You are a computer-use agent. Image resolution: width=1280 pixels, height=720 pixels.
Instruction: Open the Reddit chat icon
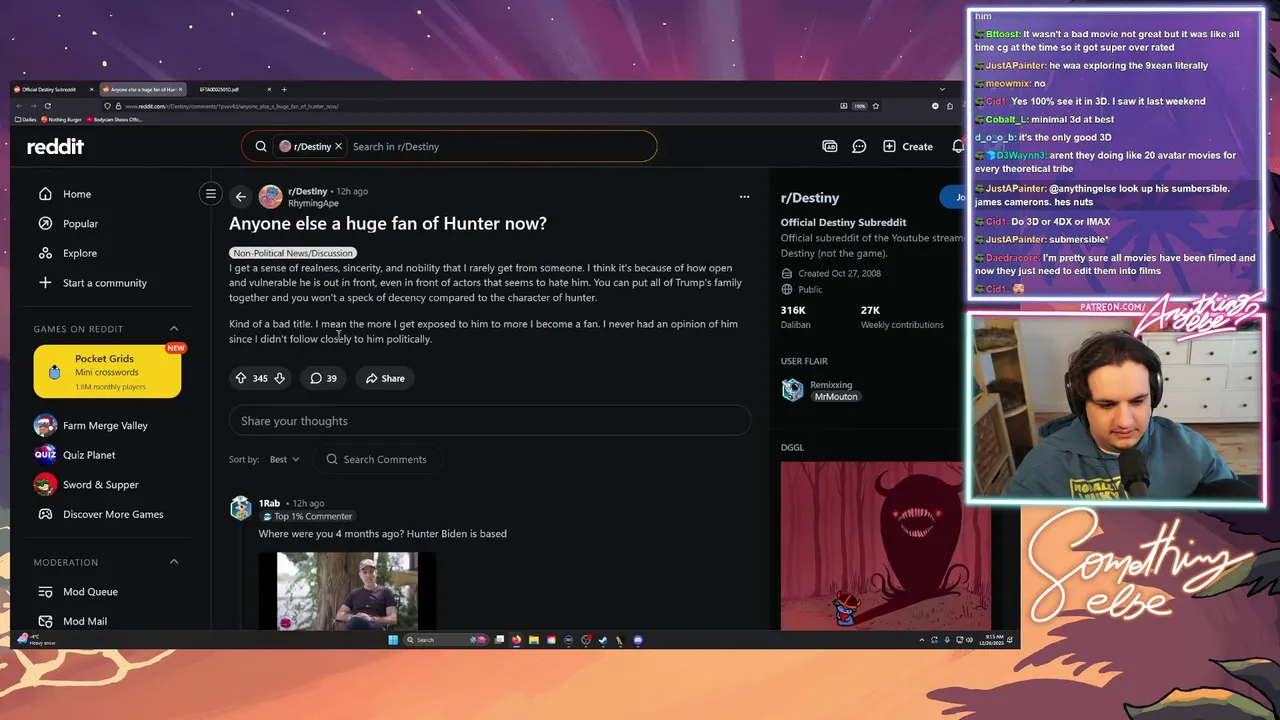click(x=859, y=146)
